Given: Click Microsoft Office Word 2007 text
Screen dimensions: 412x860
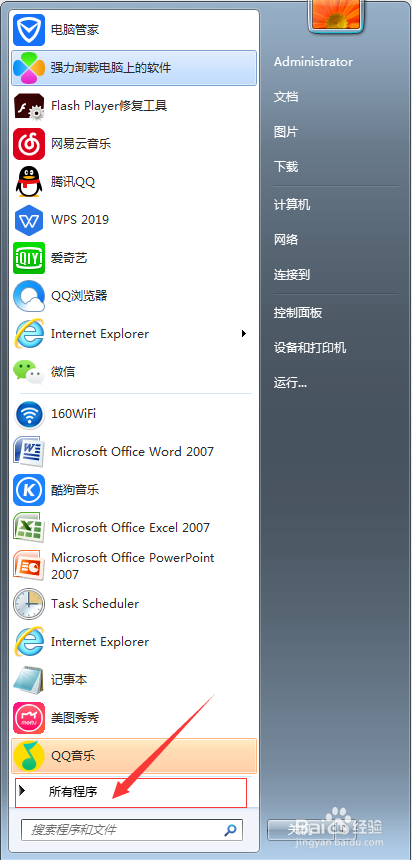Looking at the screenshot, I should [x=132, y=452].
